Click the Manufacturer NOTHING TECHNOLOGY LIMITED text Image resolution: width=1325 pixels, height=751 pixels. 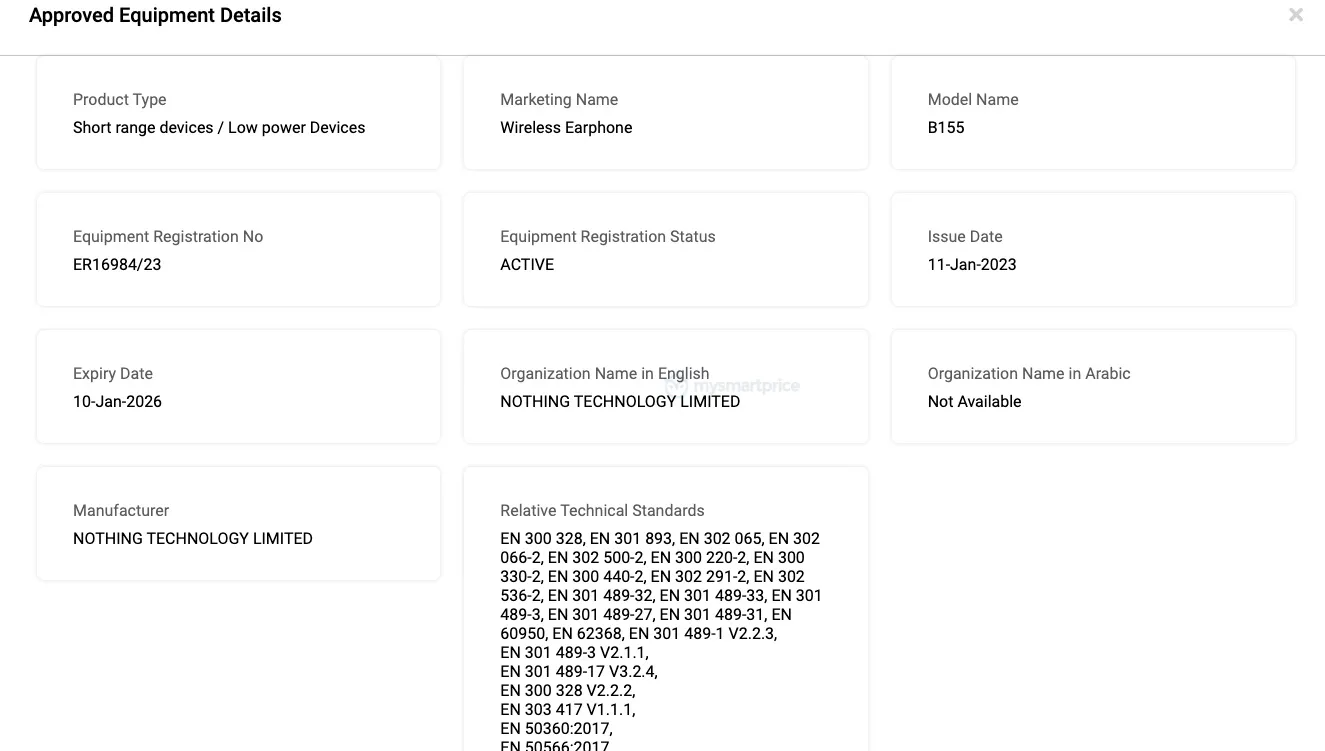[193, 538]
